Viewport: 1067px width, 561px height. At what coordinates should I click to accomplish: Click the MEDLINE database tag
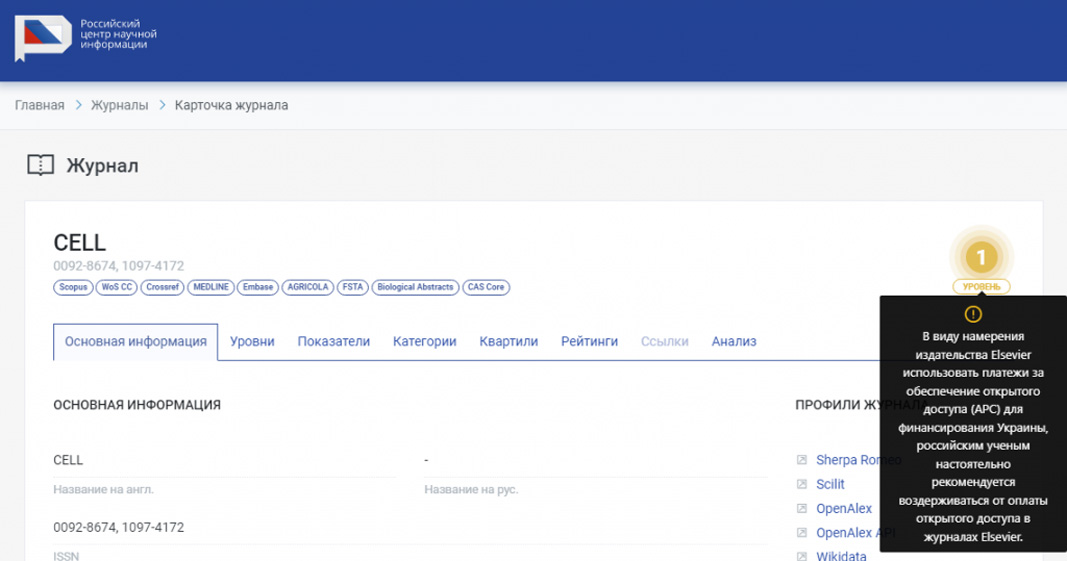pos(210,287)
